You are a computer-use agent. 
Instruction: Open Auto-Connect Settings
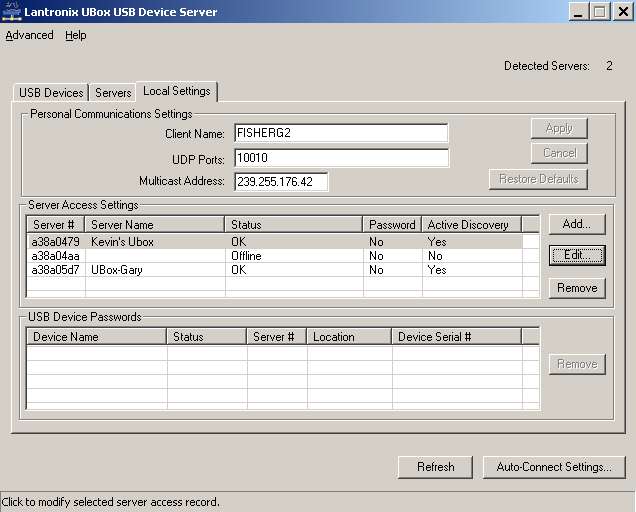tap(554, 467)
